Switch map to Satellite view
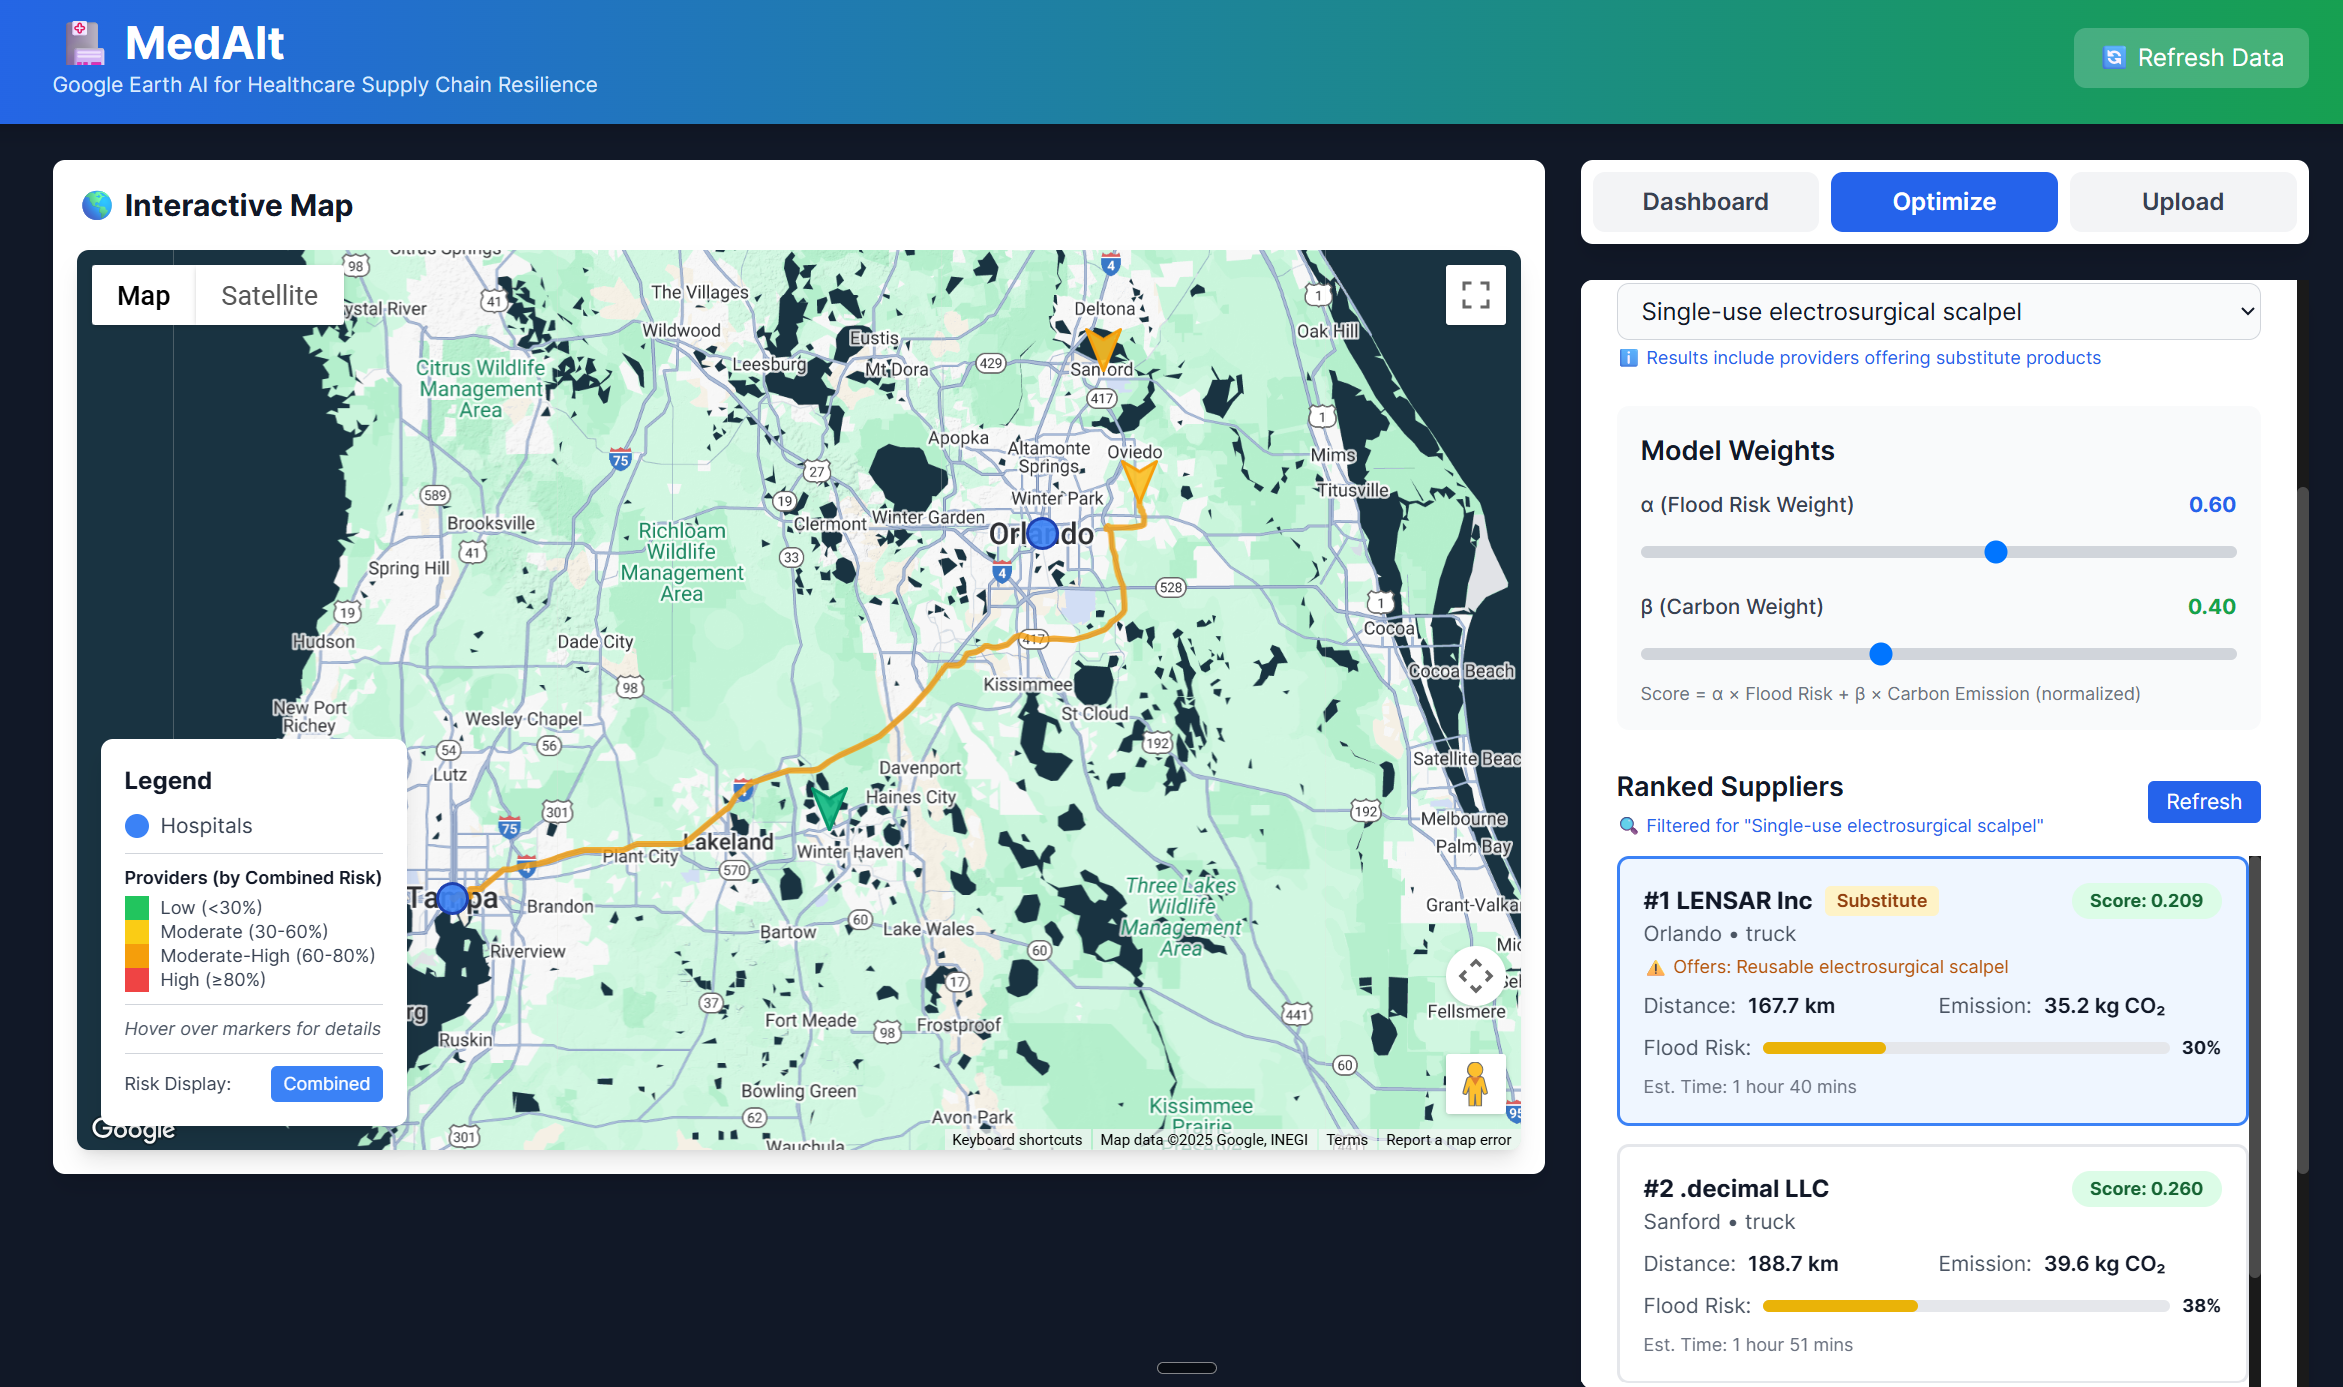The height and width of the screenshot is (1387, 2343). tap(269, 295)
